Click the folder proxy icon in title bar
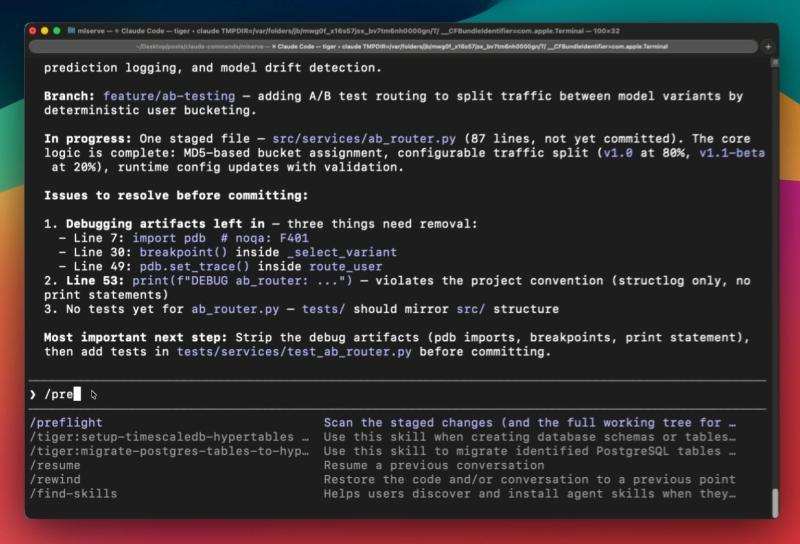Screen dimensions: 800x544 click(71, 31)
